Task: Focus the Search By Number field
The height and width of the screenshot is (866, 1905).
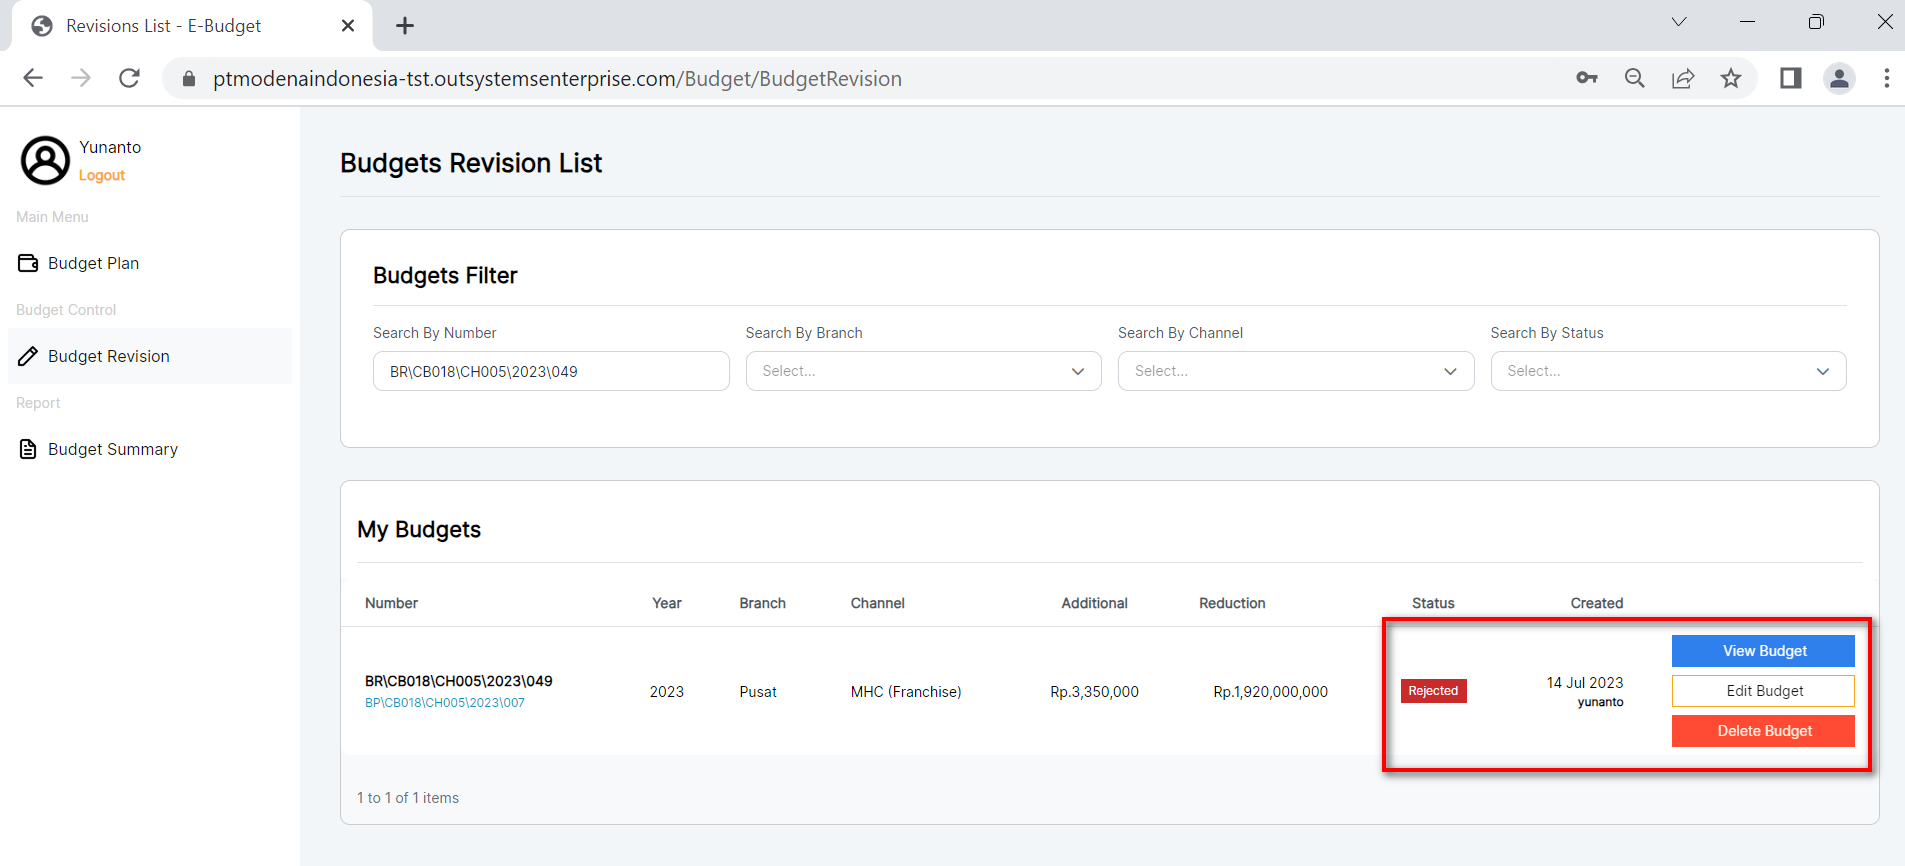Action: pyautogui.click(x=550, y=371)
